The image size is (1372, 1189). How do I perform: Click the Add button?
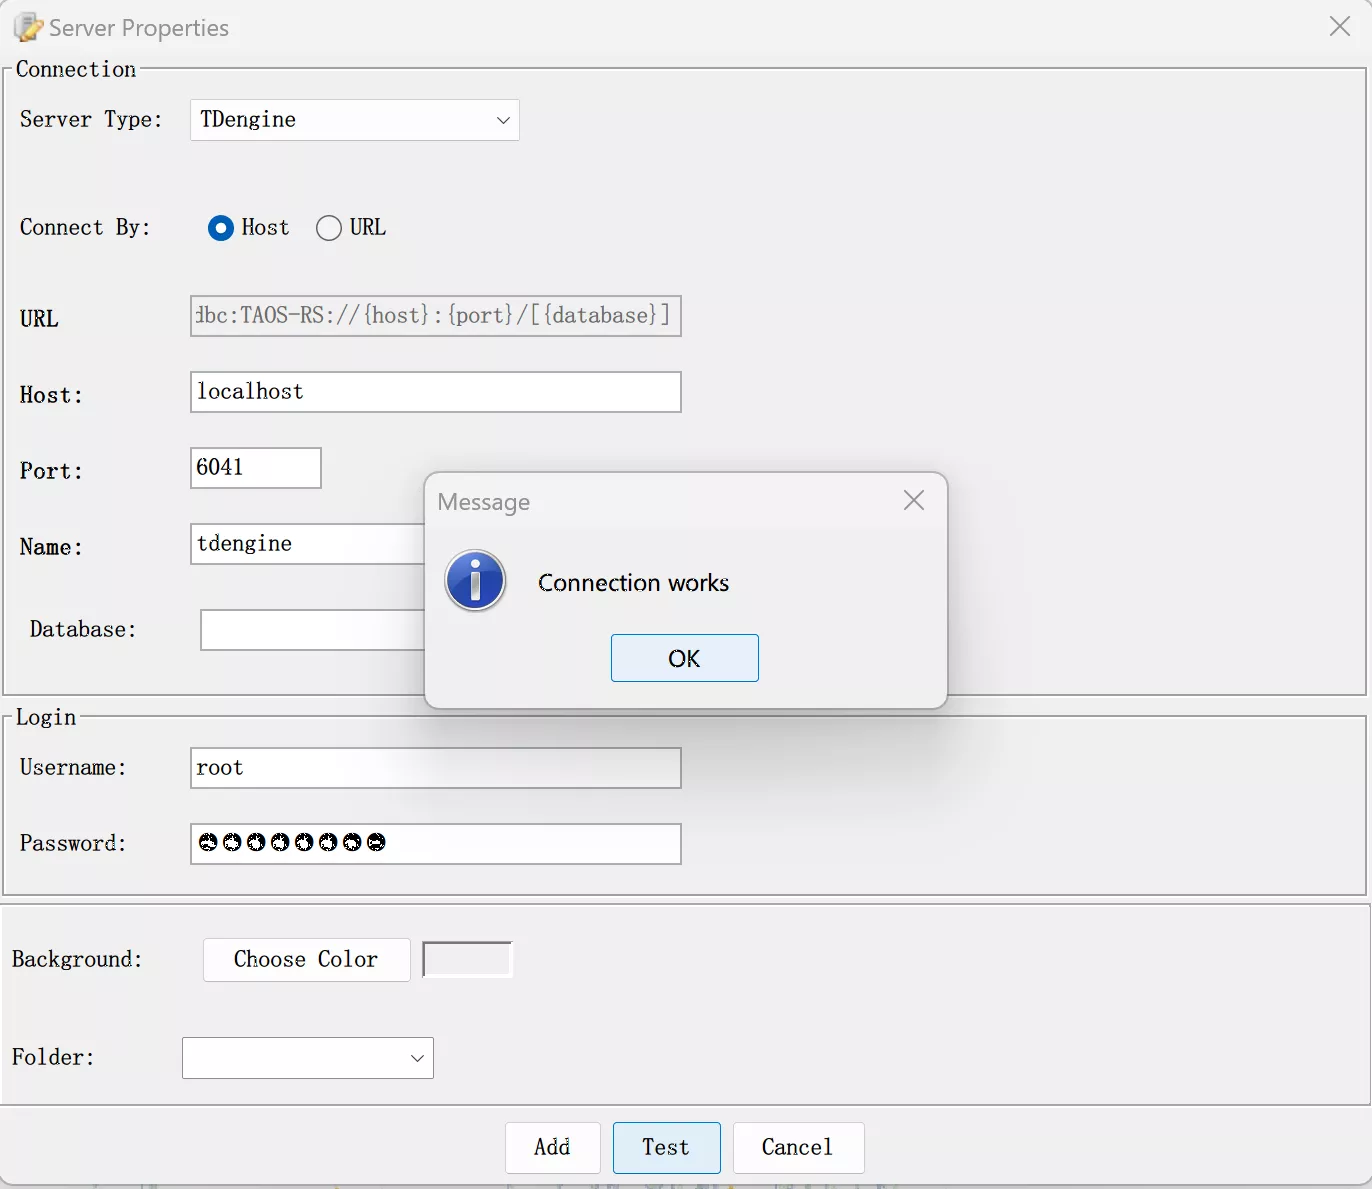pyautogui.click(x=552, y=1147)
